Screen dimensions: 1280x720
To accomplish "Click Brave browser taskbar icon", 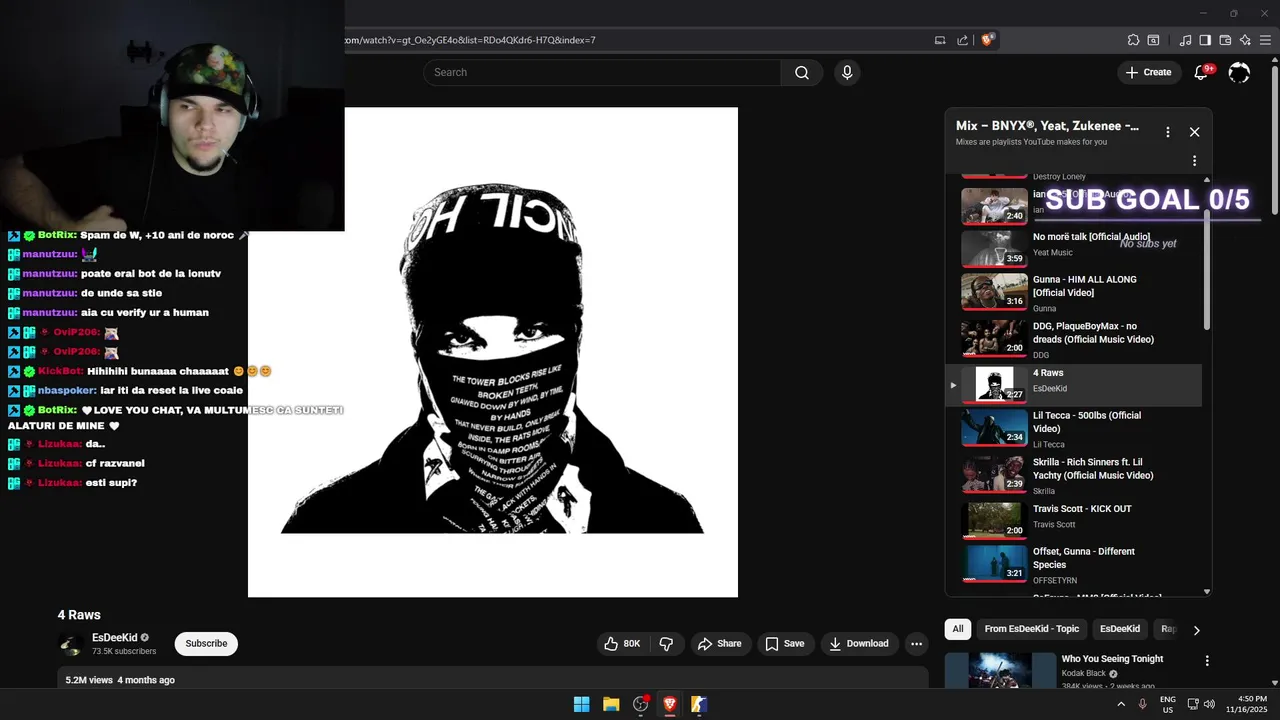I will click(x=670, y=704).
